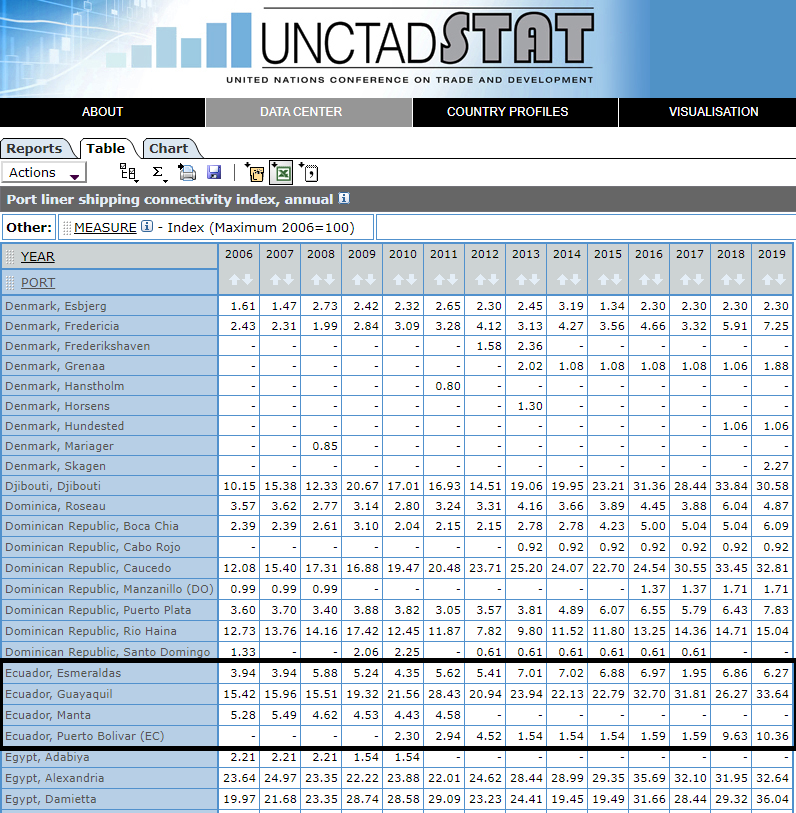Click the UNCTADSTAT logo
This screenshot has width=796, height=813.
pyautogui.click(x=427, y=46)
